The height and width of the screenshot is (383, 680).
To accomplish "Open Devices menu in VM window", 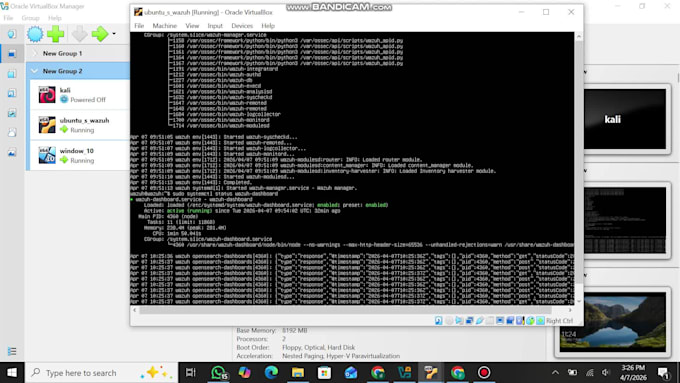I will [242, 26].
